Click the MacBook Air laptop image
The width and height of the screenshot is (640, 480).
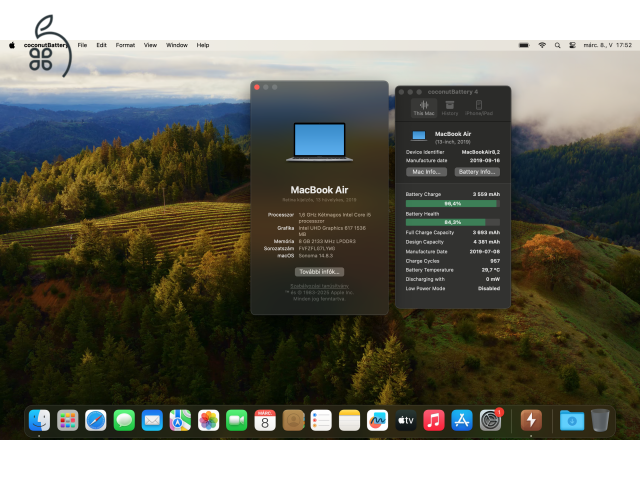point(319,141)
